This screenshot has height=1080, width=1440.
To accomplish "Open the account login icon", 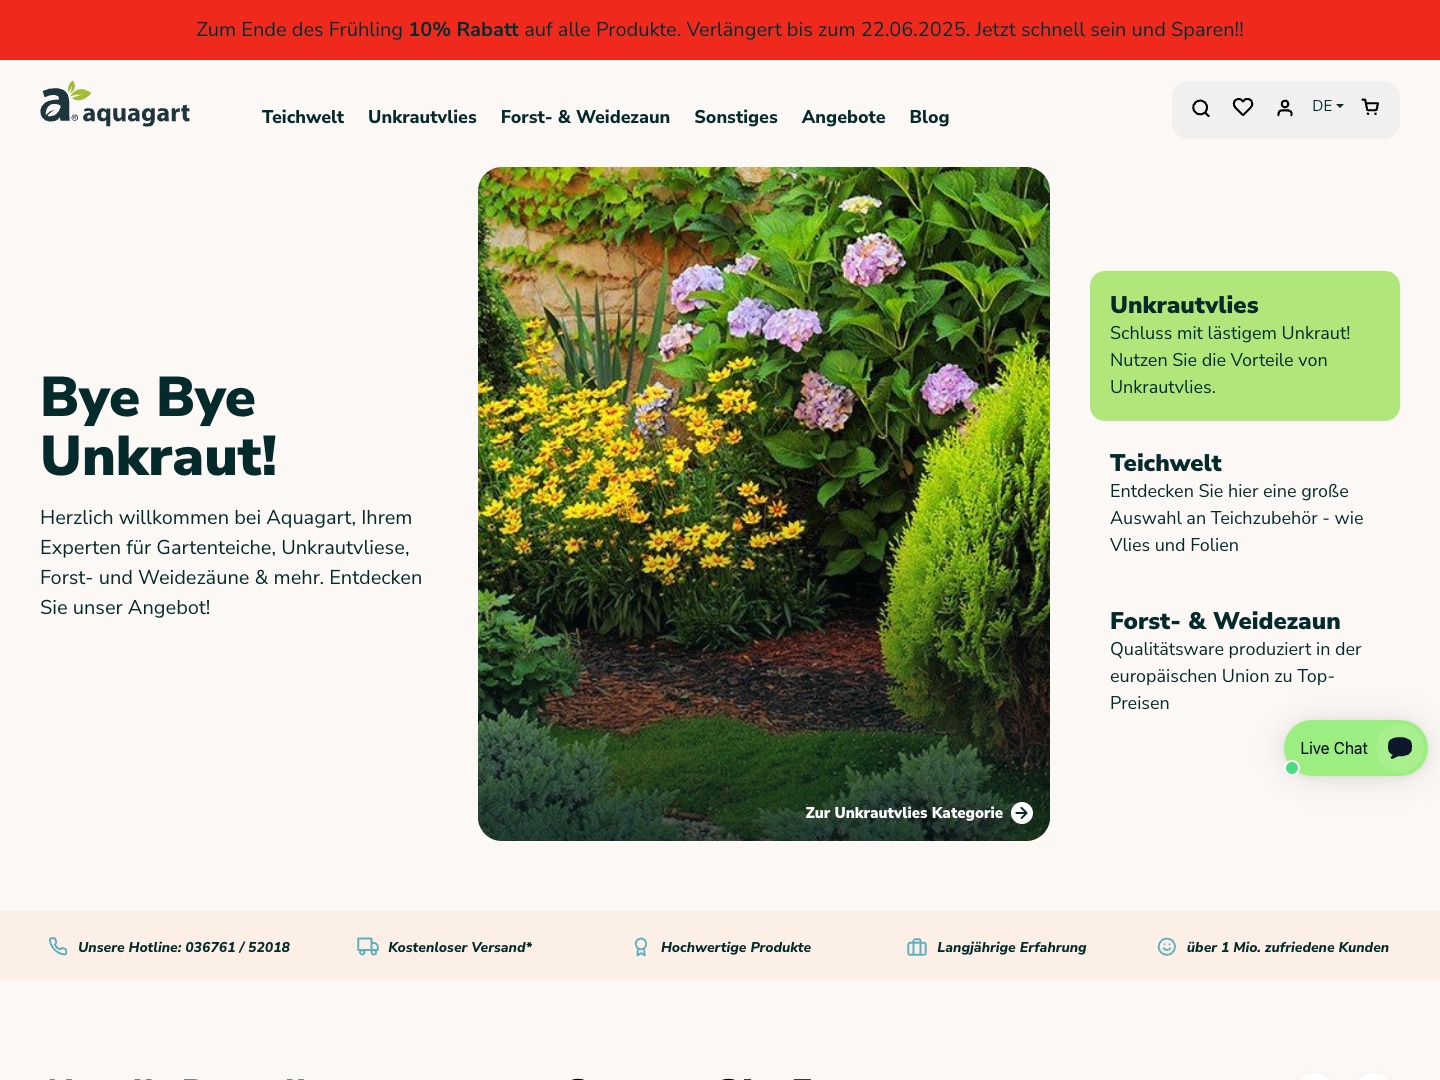I will tap(1284, 107).
